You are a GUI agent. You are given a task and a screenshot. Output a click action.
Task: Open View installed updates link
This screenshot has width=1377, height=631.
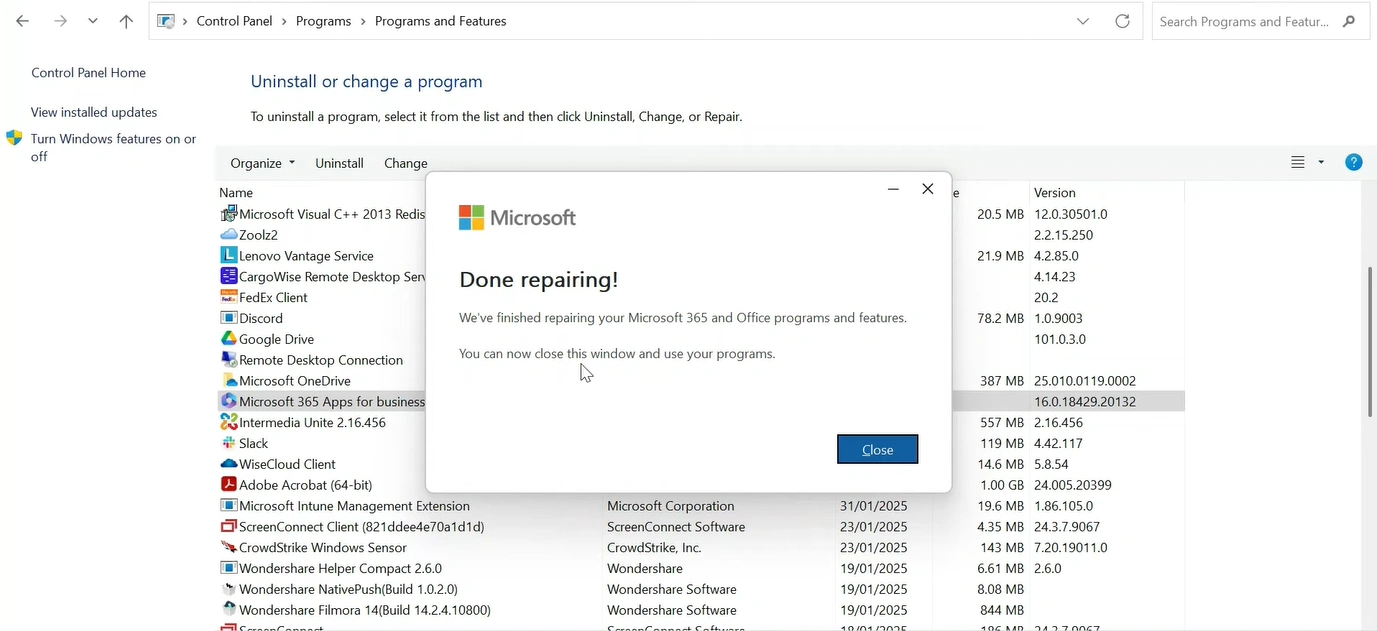(94, 112)
